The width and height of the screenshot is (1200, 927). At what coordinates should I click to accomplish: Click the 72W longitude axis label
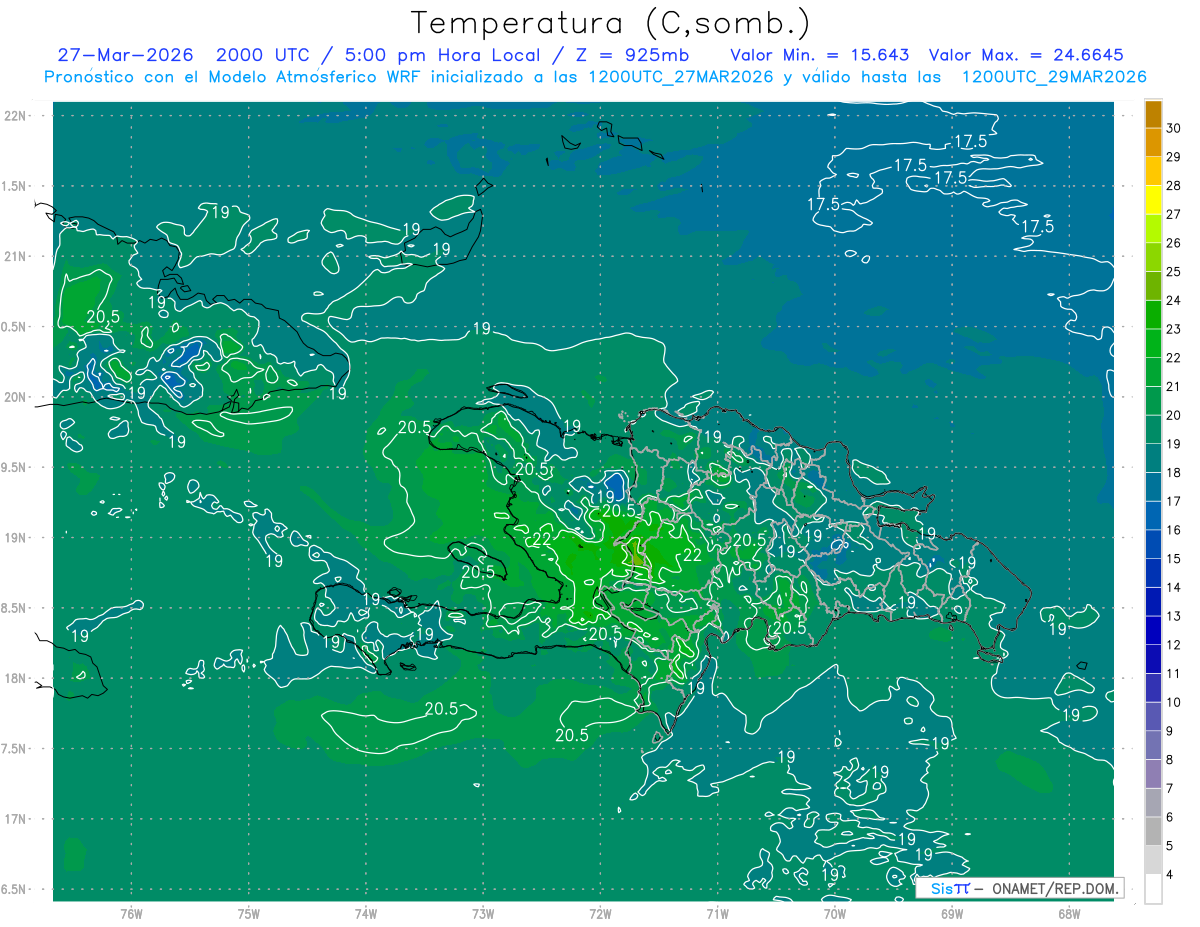point(600,914)
